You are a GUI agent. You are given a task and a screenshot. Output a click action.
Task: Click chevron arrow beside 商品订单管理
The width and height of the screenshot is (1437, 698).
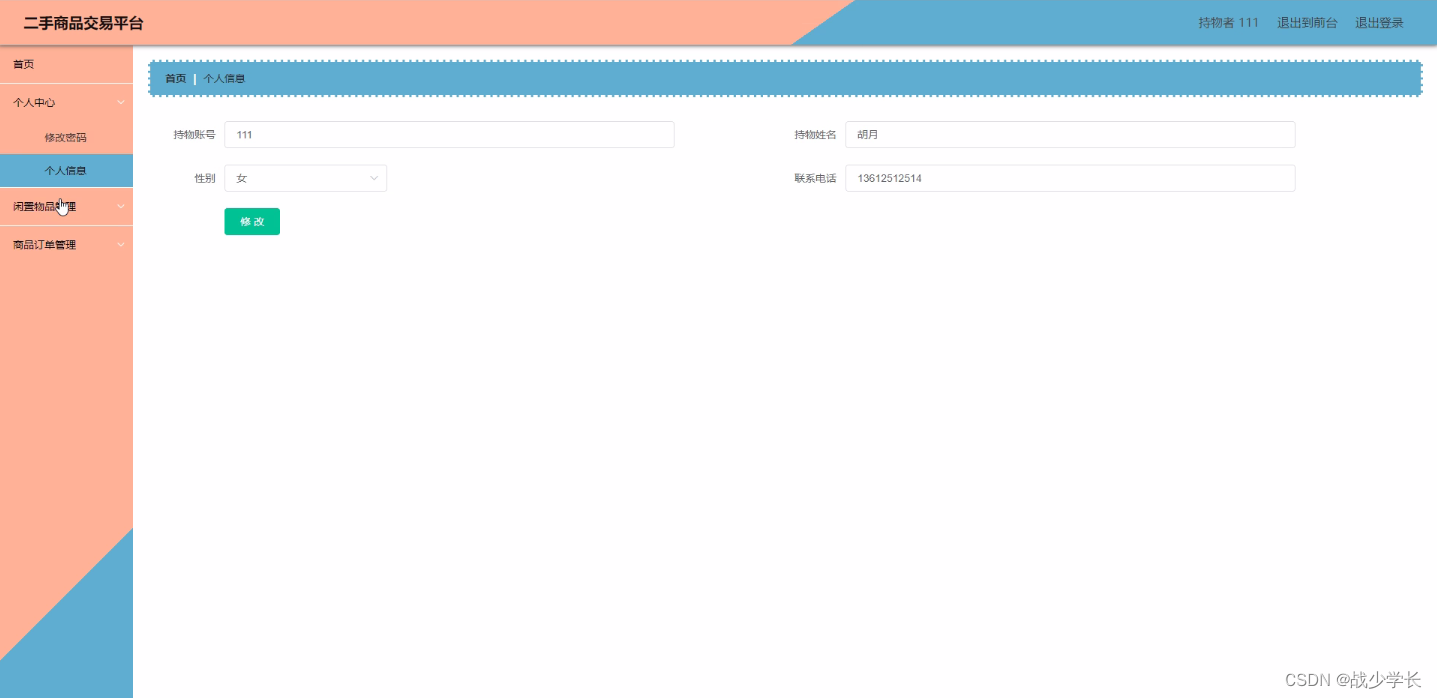pos(120,244)
